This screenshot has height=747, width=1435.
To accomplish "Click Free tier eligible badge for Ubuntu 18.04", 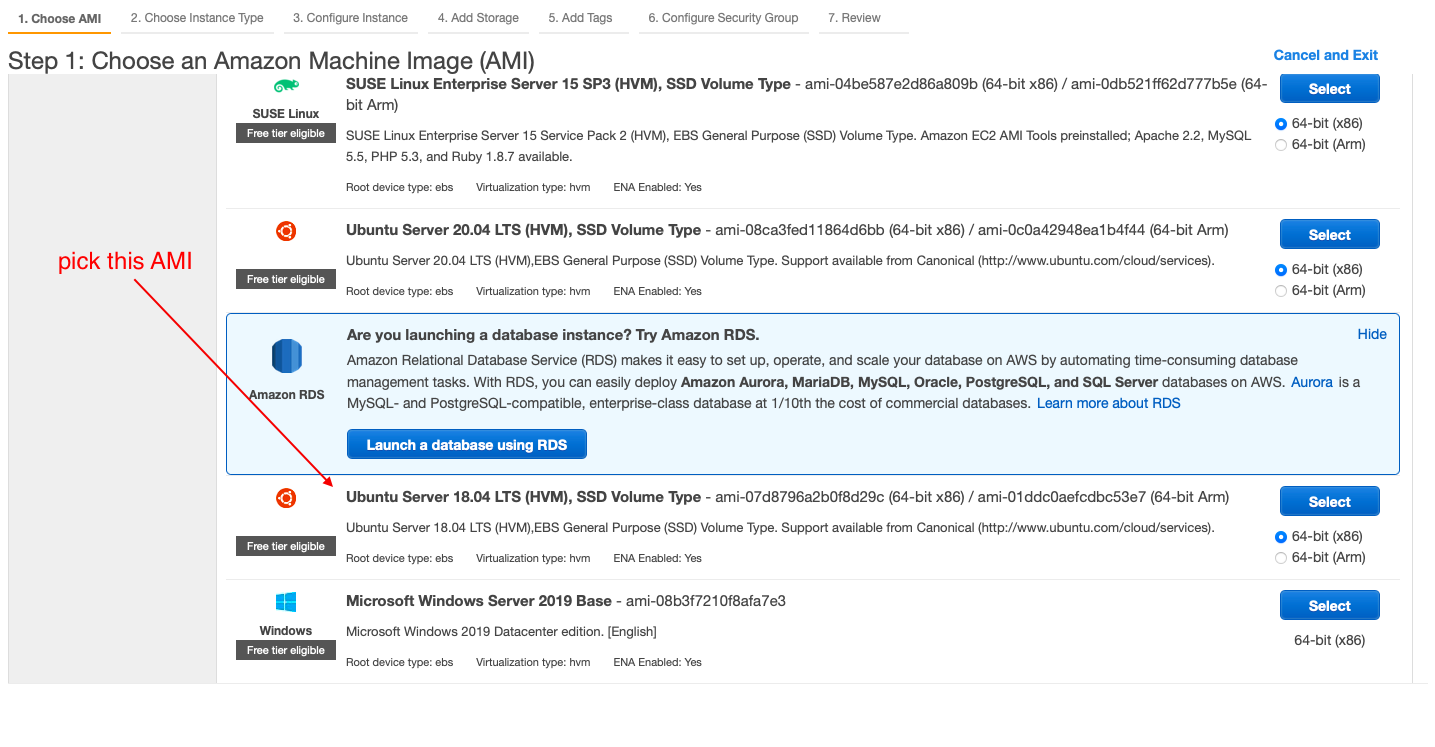I will [286, 546].
